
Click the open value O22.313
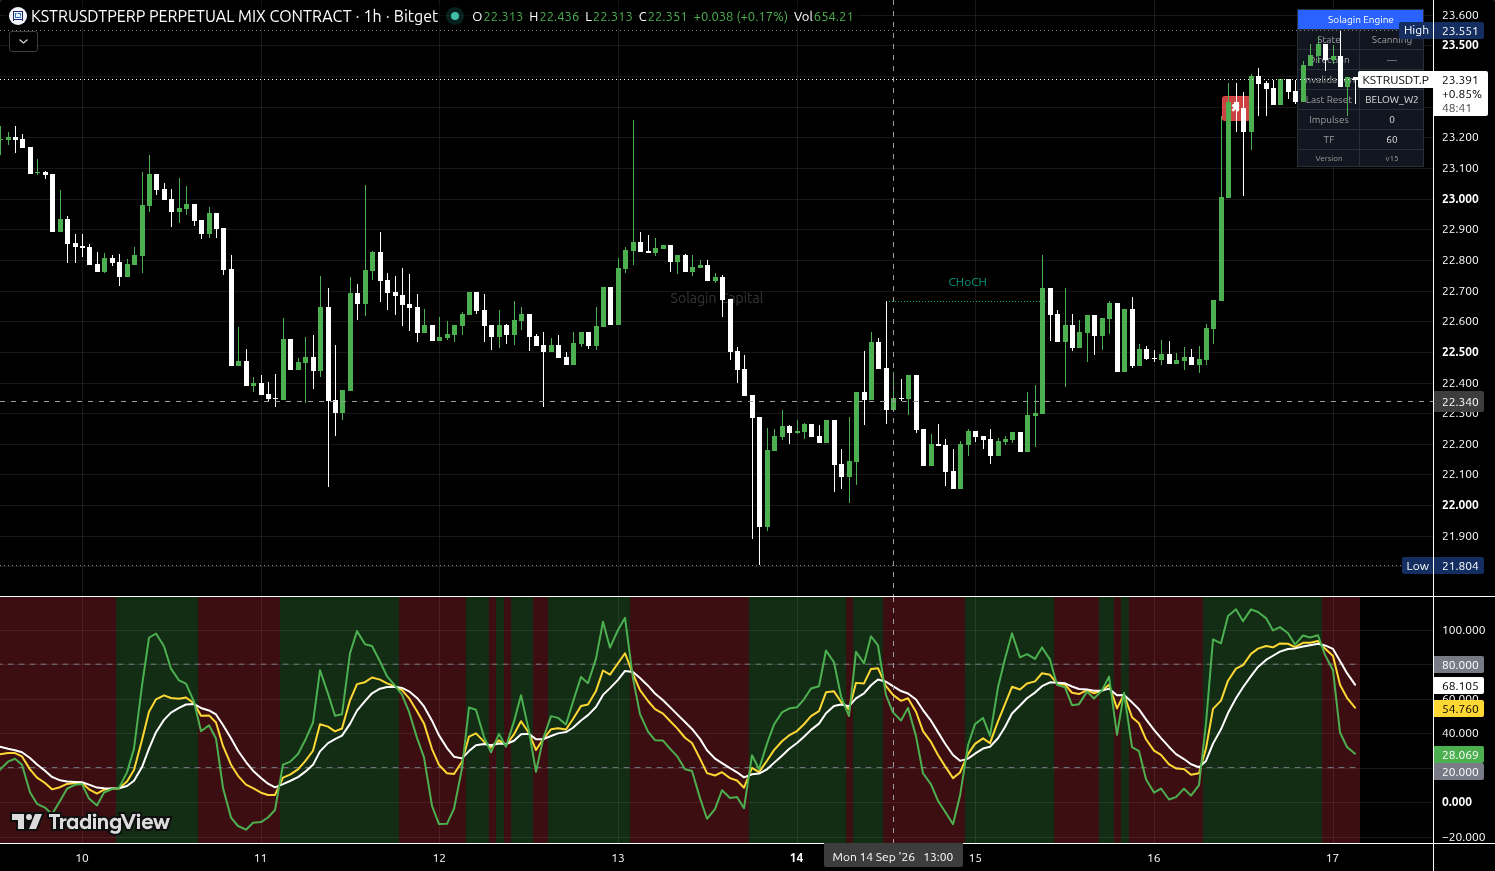point(497,17)
